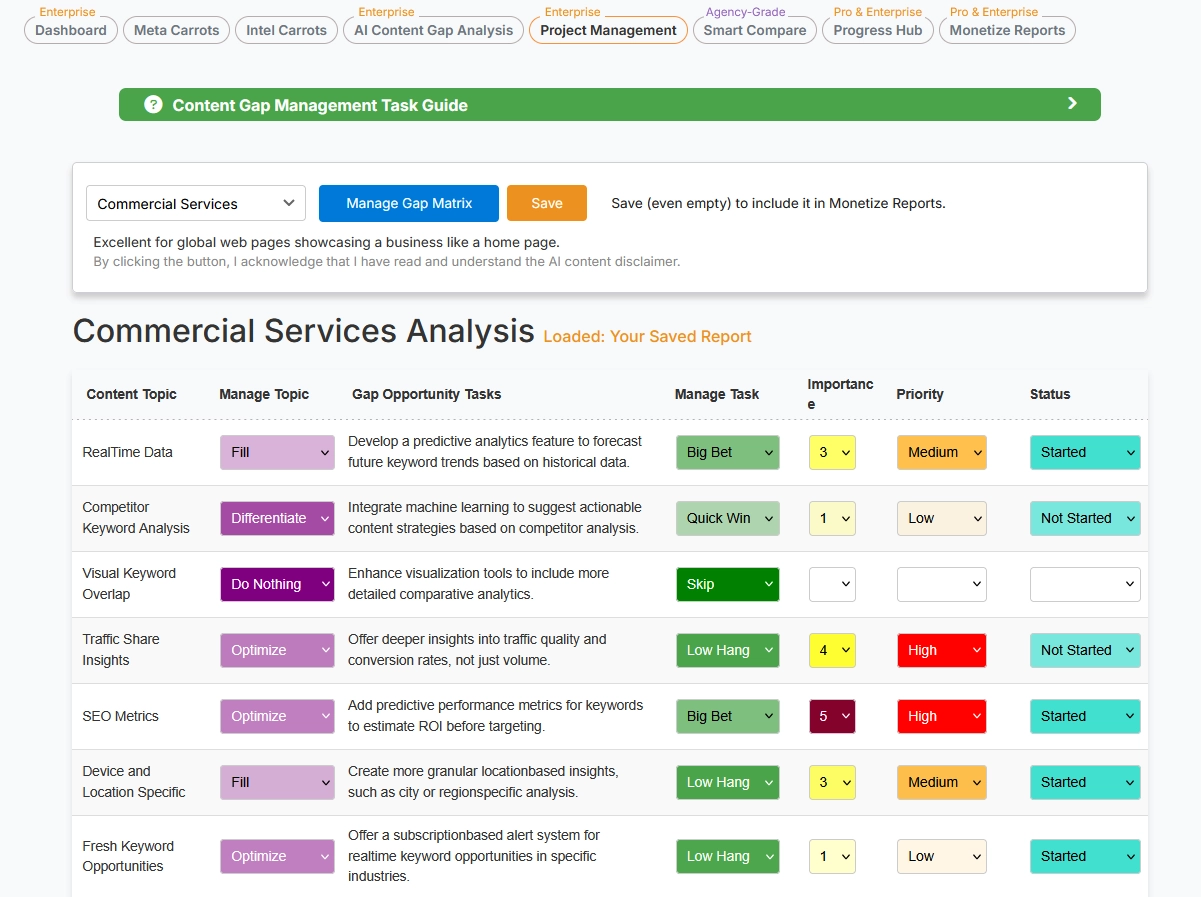Click the AI content disclaimer acknowledgement text

point(387,262)
